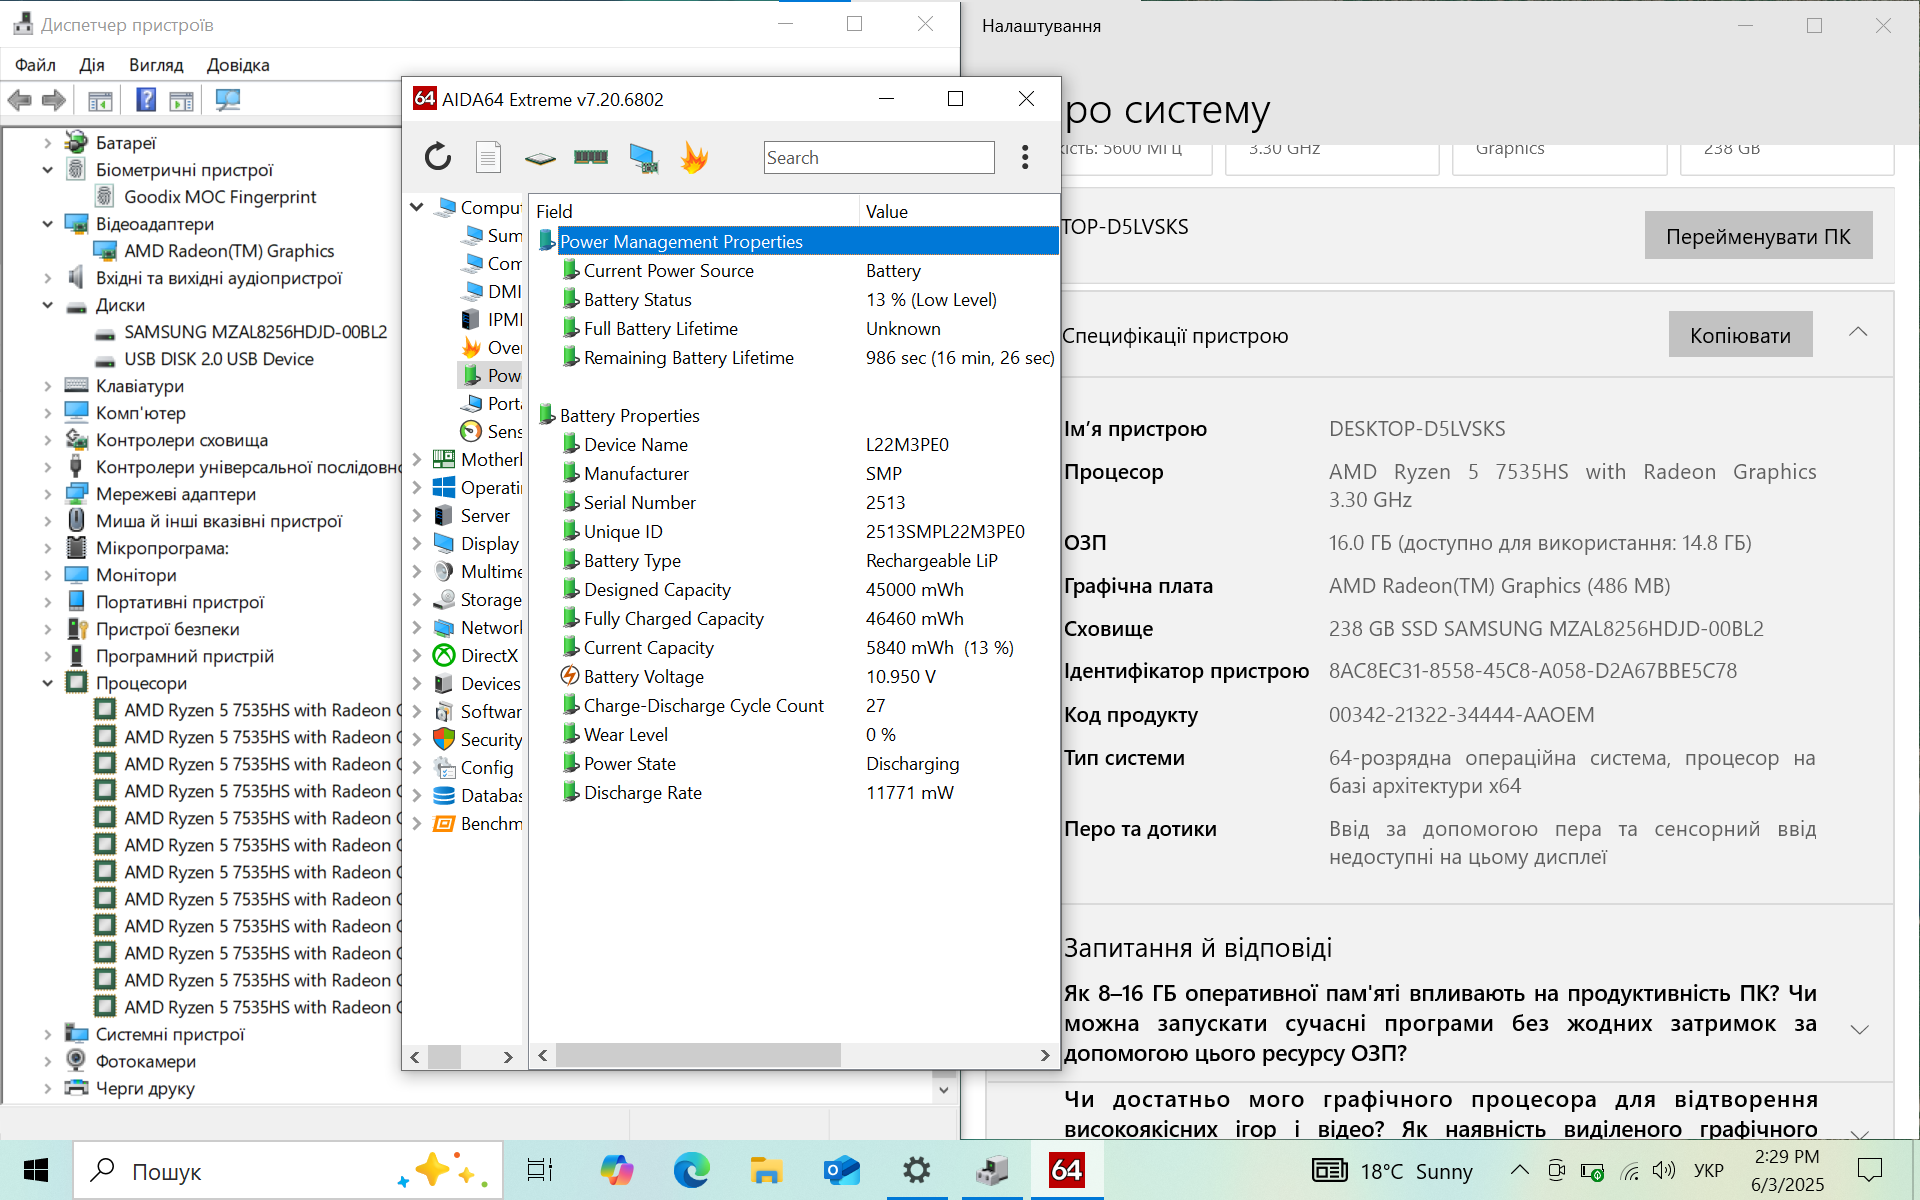Select the Battery Status row
This screenshot has width=1920, height=1200.
797,299
